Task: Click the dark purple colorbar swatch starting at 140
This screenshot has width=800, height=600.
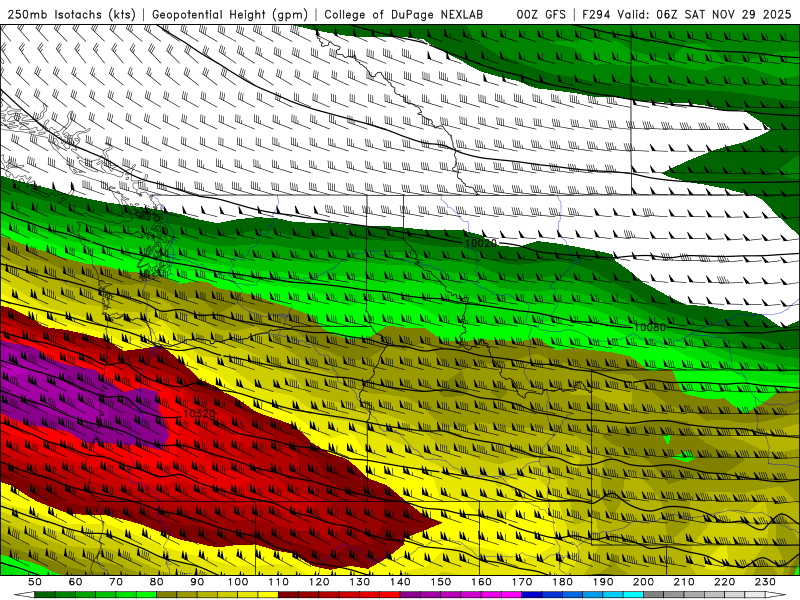Action: (x=410, y=595)
